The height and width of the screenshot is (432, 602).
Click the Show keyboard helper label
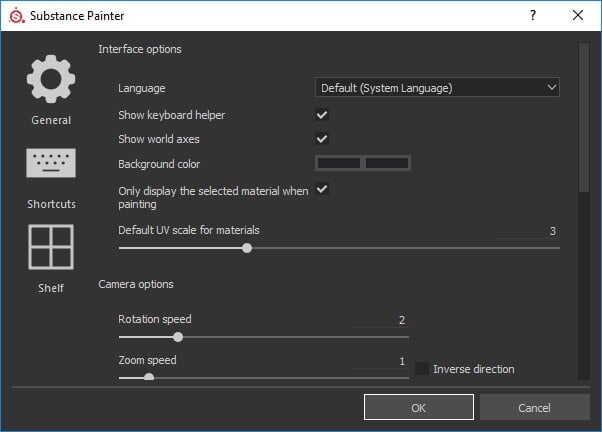172,115
